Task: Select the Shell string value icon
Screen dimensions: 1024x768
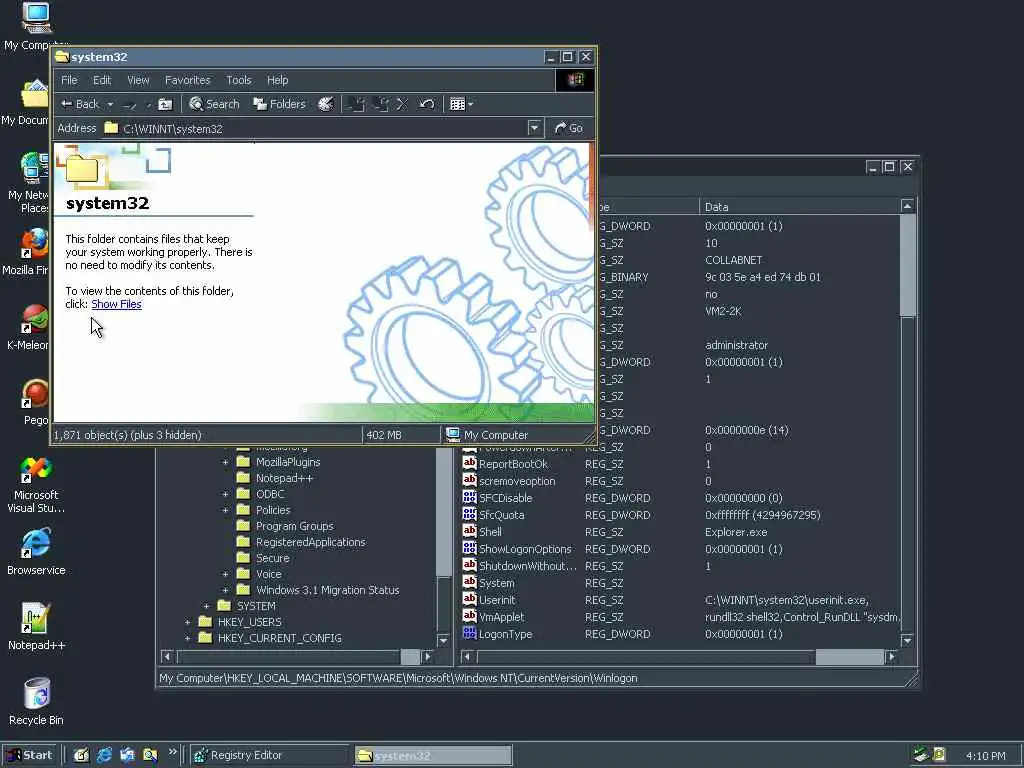Action: click(x=470, y=532)
